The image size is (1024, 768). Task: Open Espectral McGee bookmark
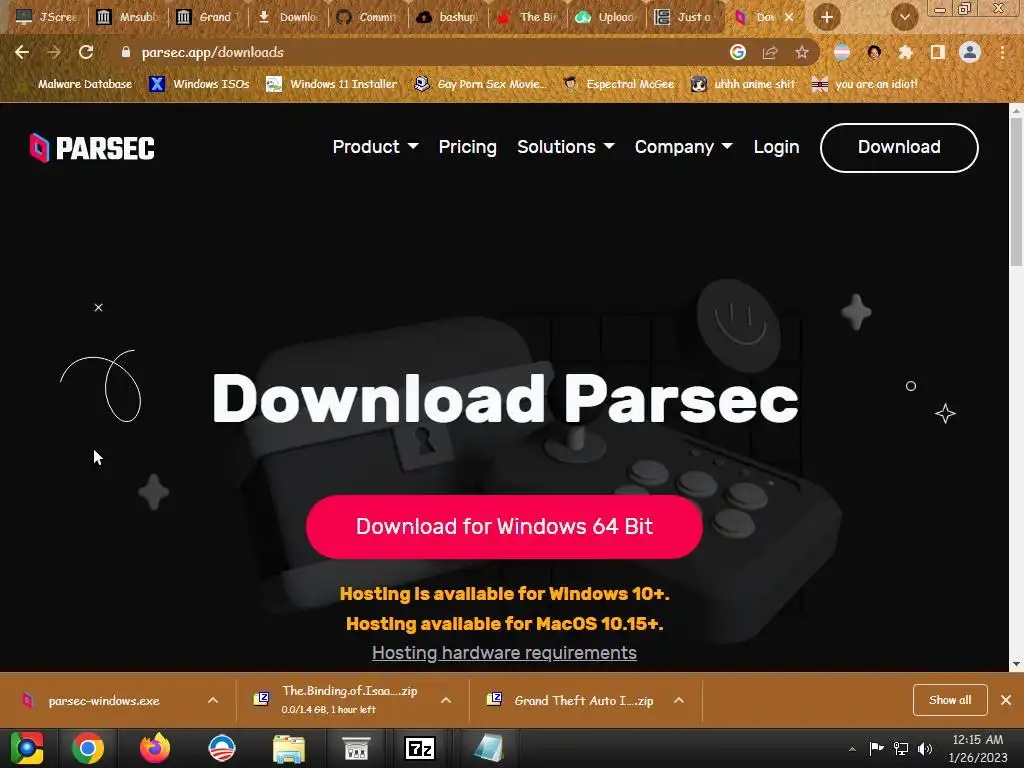point(619,84)
